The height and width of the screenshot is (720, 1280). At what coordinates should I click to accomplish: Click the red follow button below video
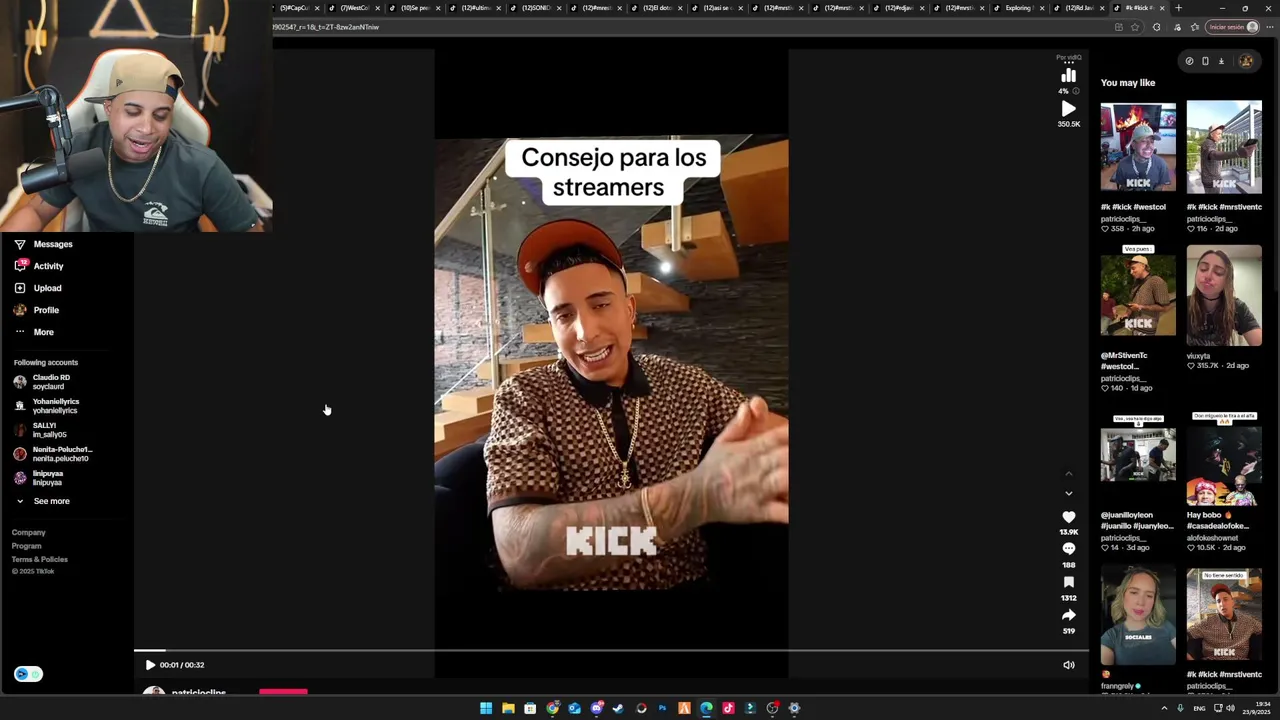(283, 691)
